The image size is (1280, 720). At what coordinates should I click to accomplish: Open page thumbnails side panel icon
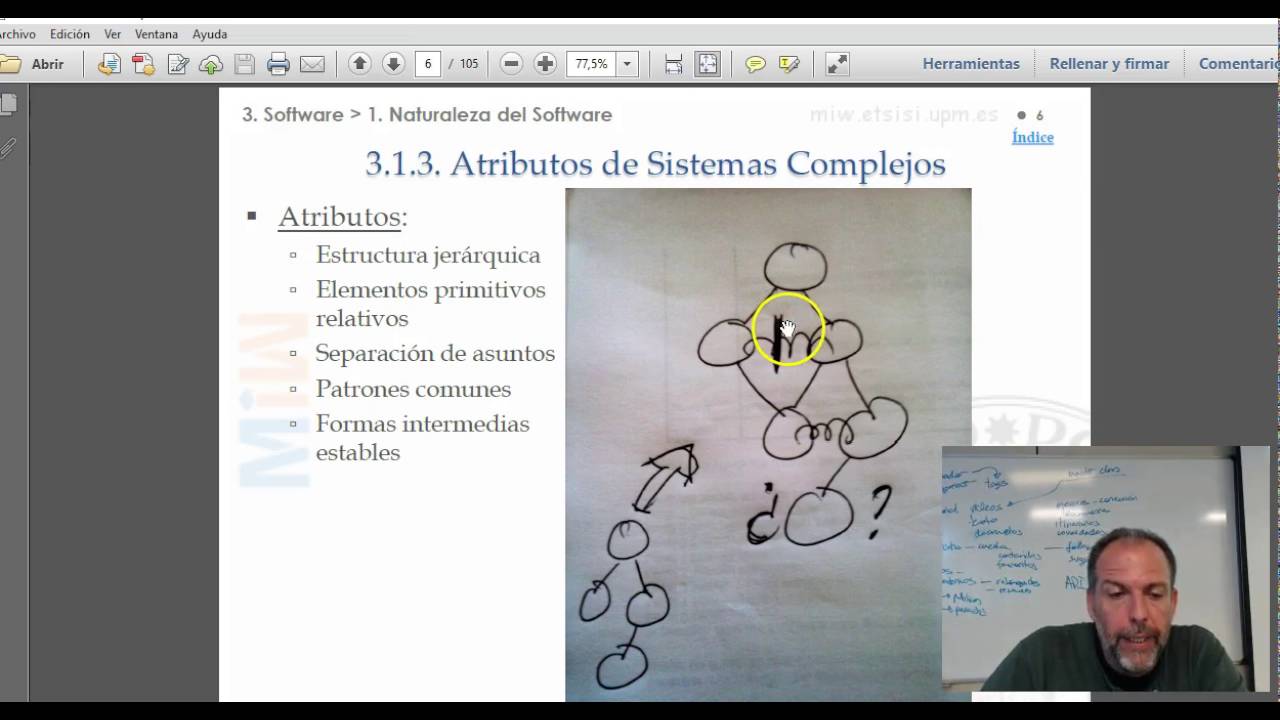(x=9, y=103)
